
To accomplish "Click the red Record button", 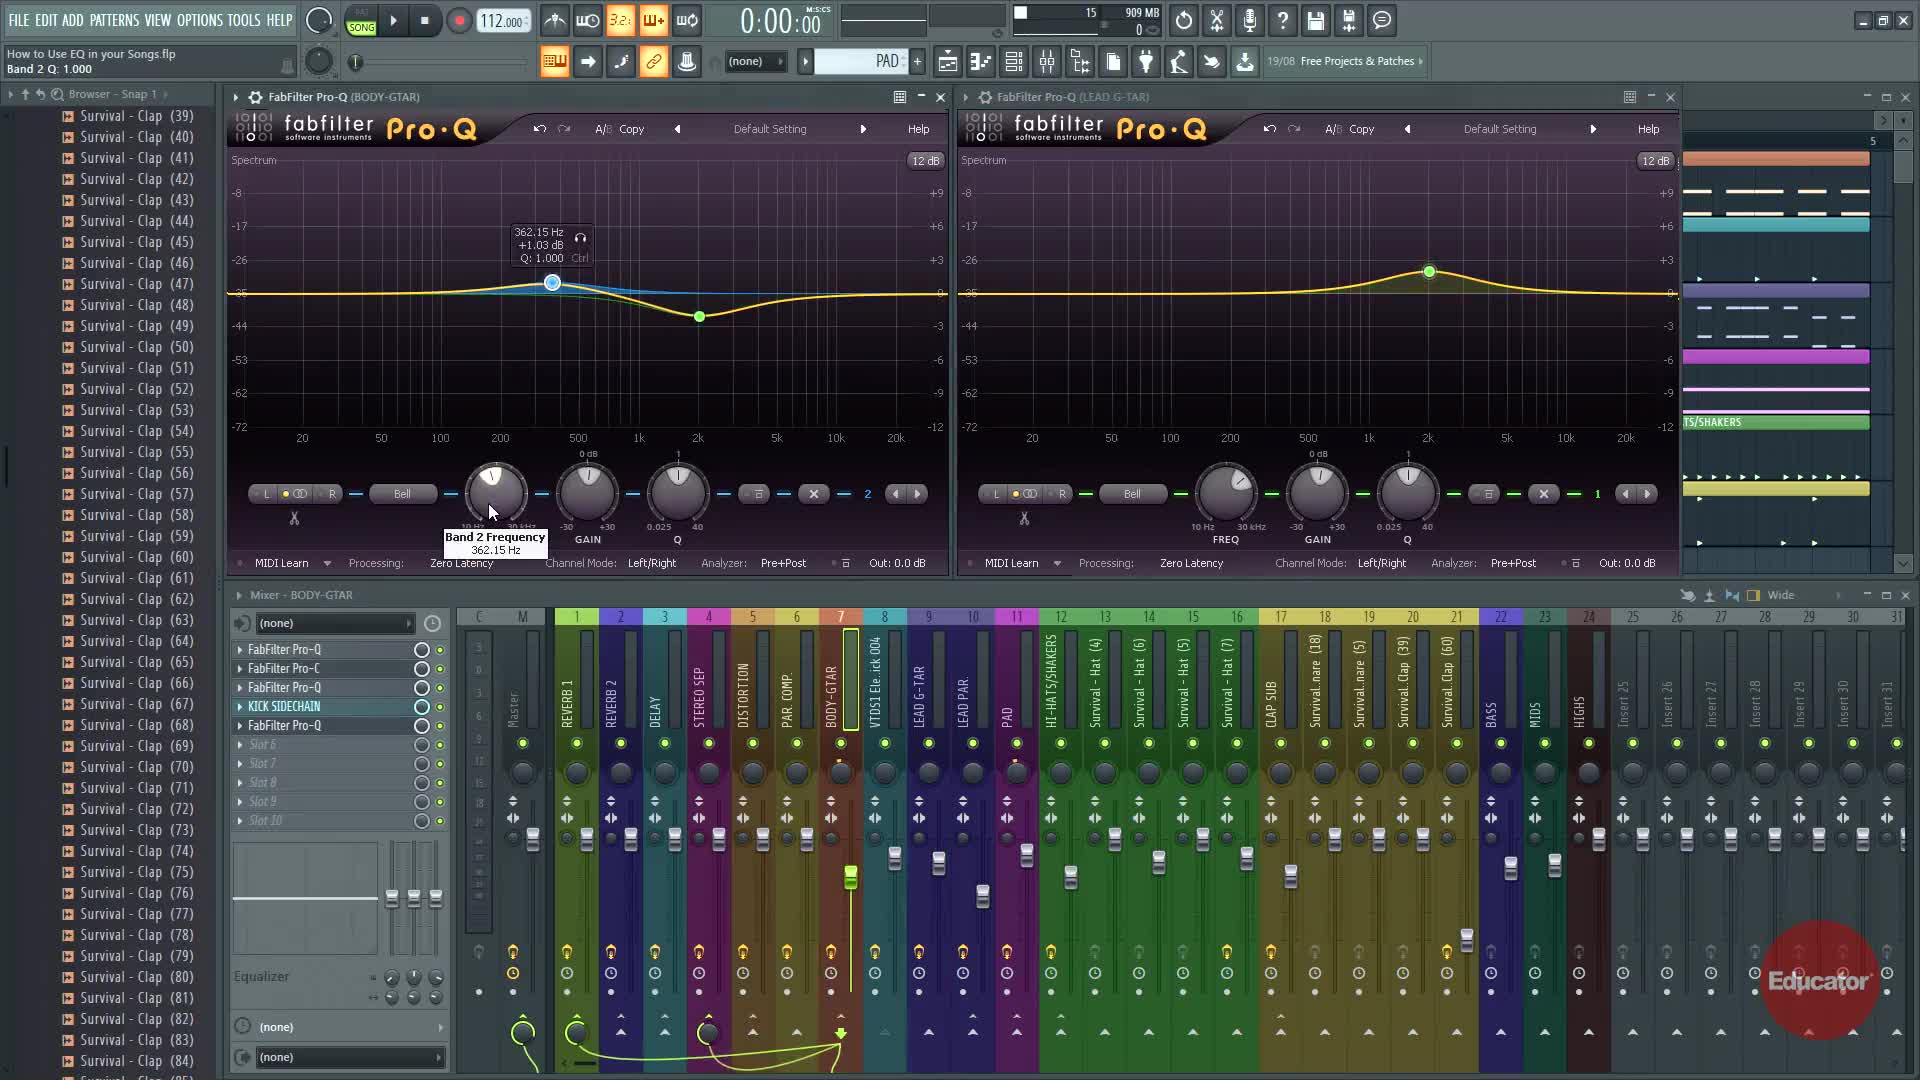I will pos(459,21).
